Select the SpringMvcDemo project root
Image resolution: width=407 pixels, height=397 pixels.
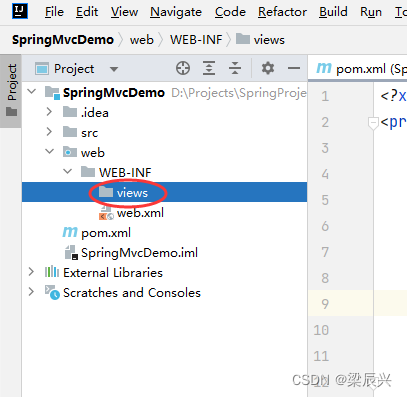[164, 92]
